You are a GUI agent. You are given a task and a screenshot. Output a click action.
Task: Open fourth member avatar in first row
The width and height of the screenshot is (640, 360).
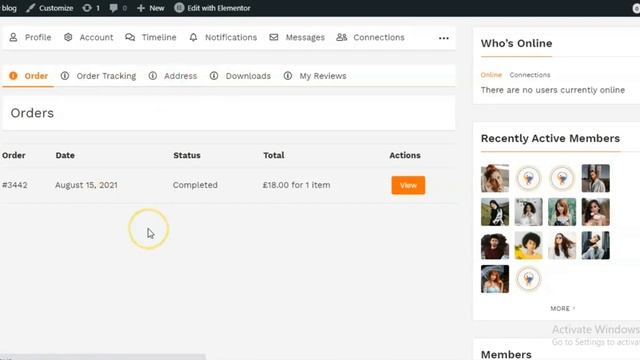(x=596, y=178)
